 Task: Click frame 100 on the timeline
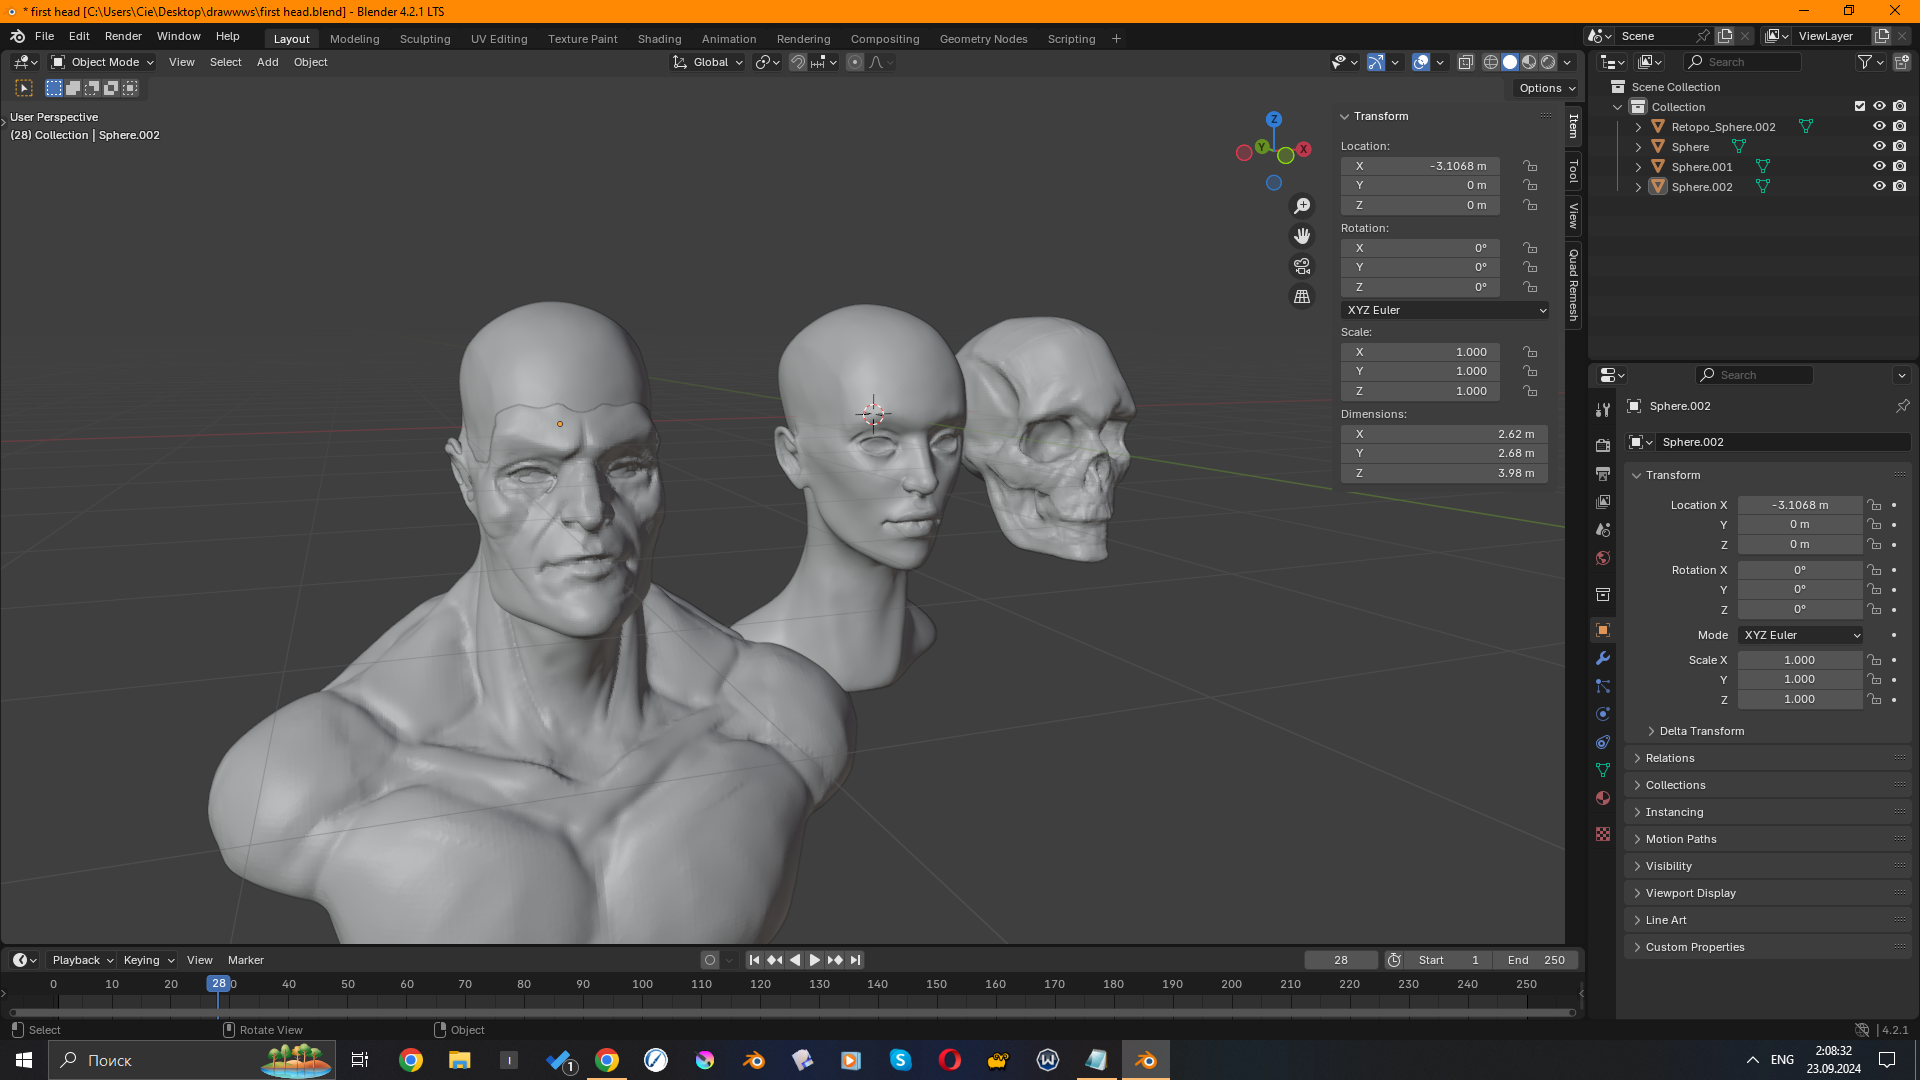642,985
